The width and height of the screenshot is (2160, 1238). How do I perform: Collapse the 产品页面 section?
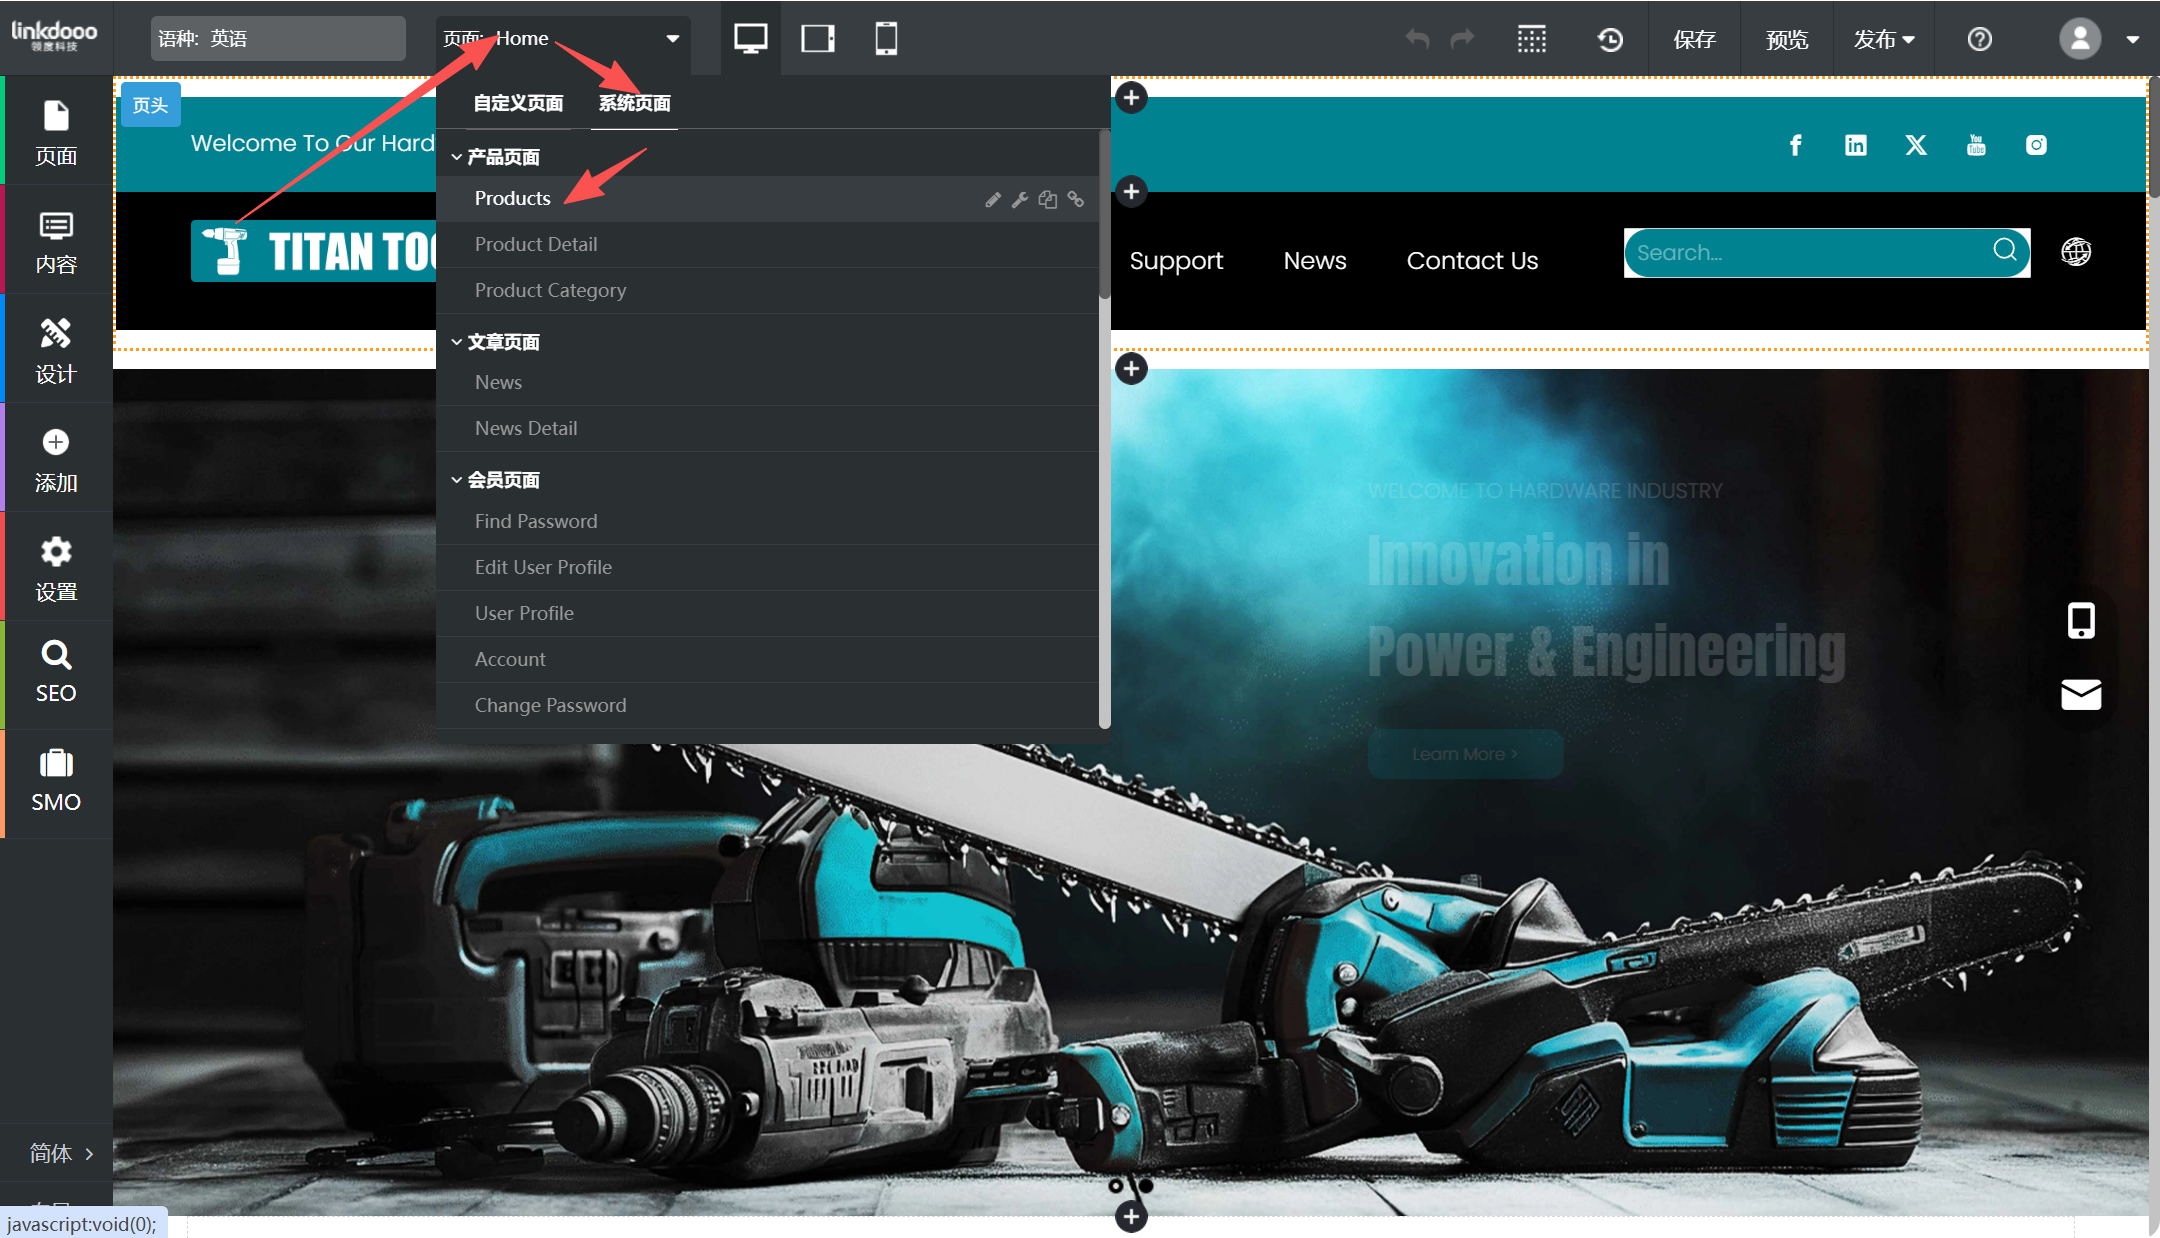click(495, 157)
